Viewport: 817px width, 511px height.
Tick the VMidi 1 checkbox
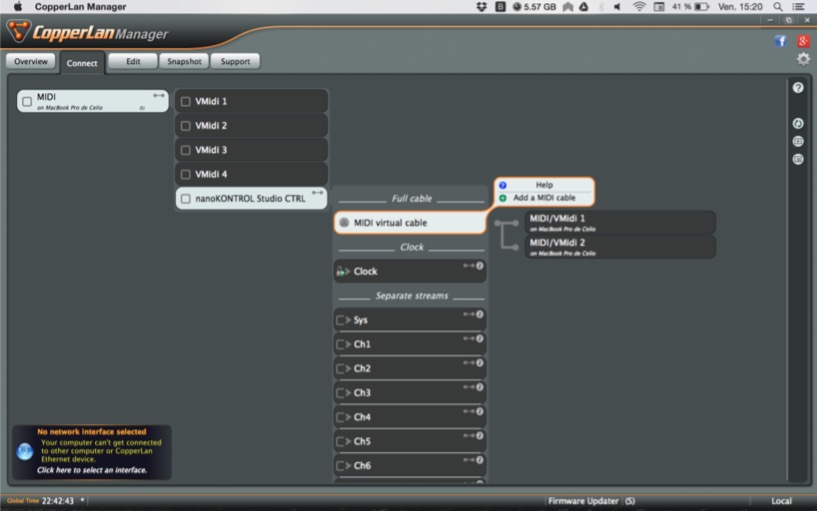tap(186, 102)
